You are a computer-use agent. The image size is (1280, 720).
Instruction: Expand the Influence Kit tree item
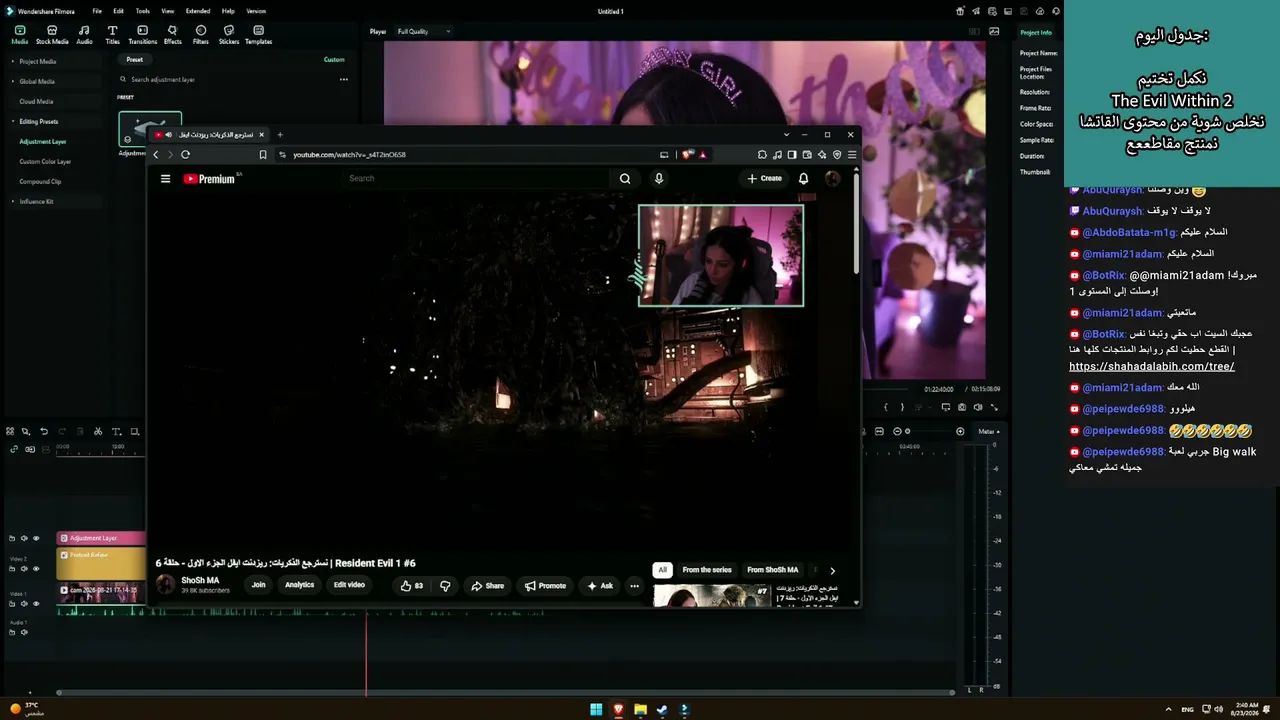click(x=12, y=202)
